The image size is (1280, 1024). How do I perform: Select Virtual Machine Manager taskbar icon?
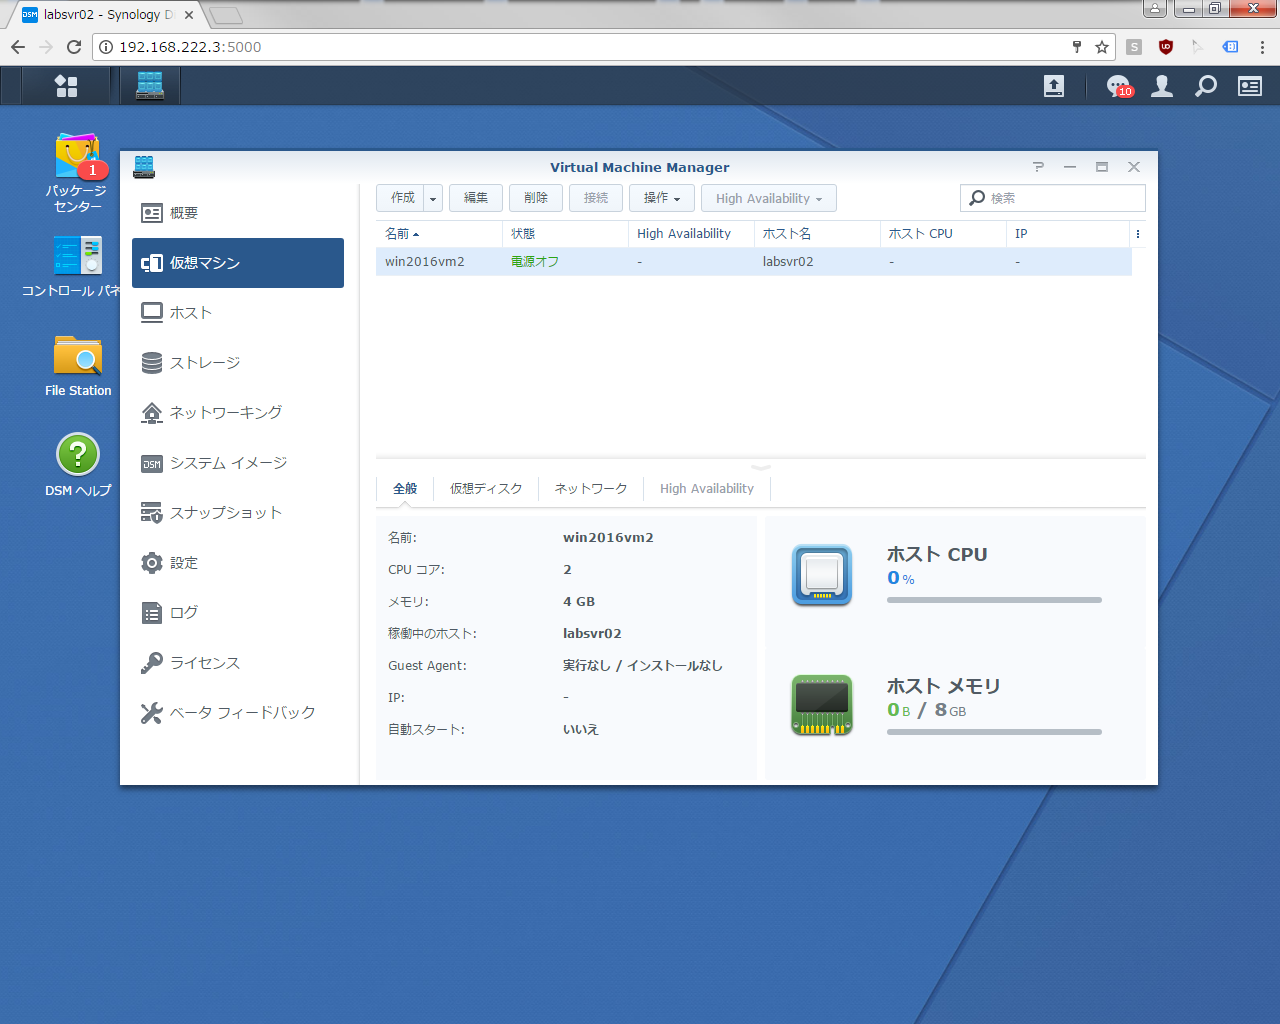click(x=150, y=86)
